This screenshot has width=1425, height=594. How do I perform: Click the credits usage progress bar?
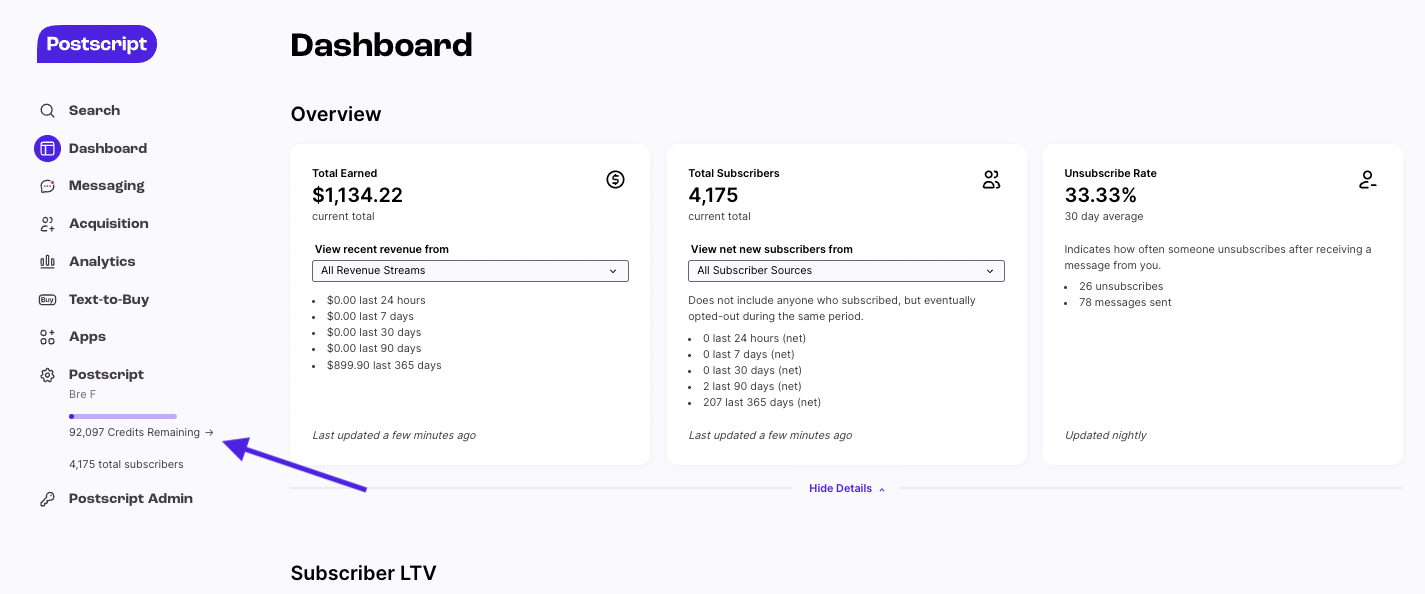[x=123, y=416]
